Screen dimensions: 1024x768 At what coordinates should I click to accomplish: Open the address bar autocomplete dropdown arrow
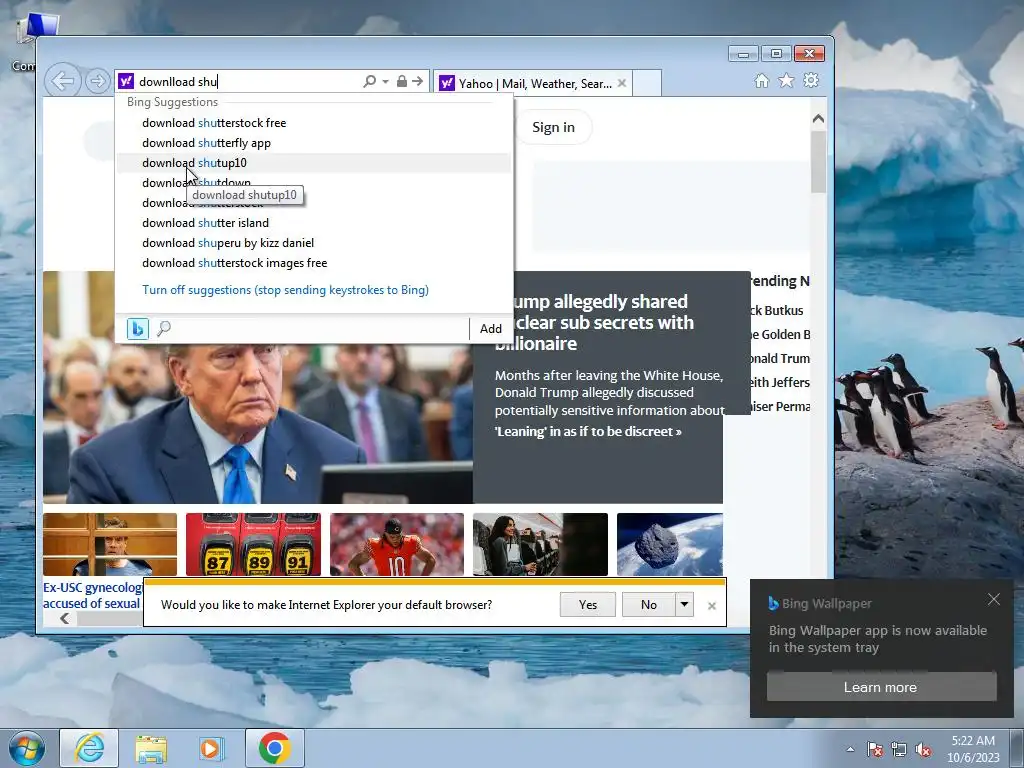click(385, 81)
